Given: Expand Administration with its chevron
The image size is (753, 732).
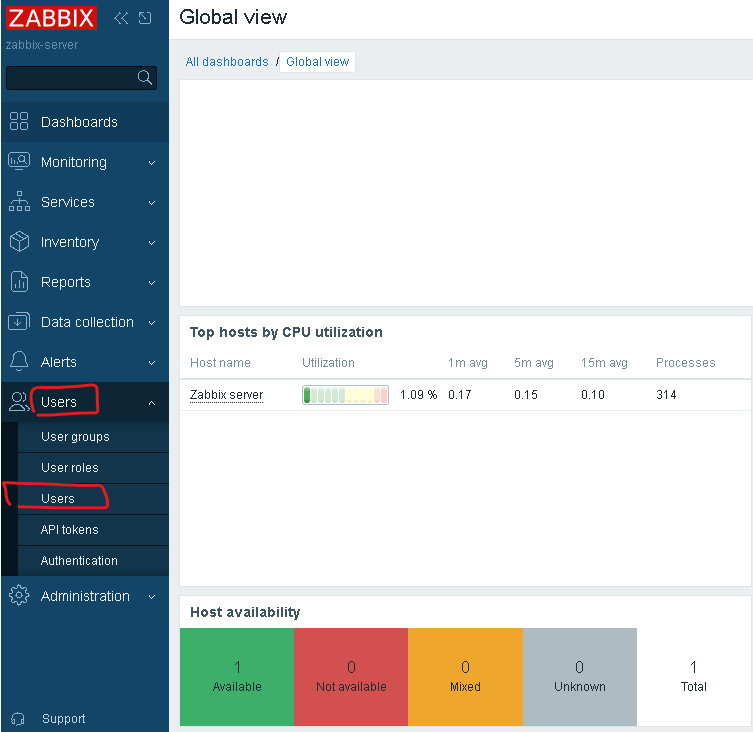Looking at the screenshot, I should tap(152, 597).
